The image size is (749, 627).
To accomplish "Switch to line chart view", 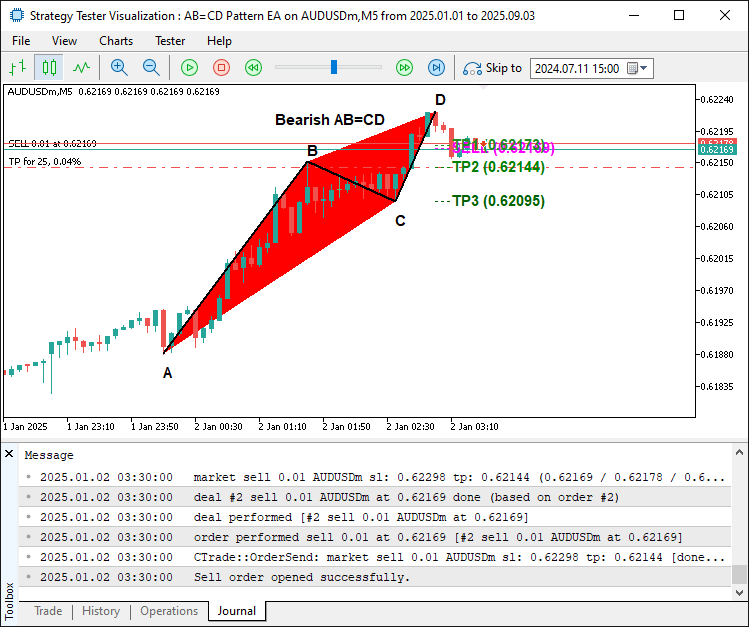I will point(81,67).
